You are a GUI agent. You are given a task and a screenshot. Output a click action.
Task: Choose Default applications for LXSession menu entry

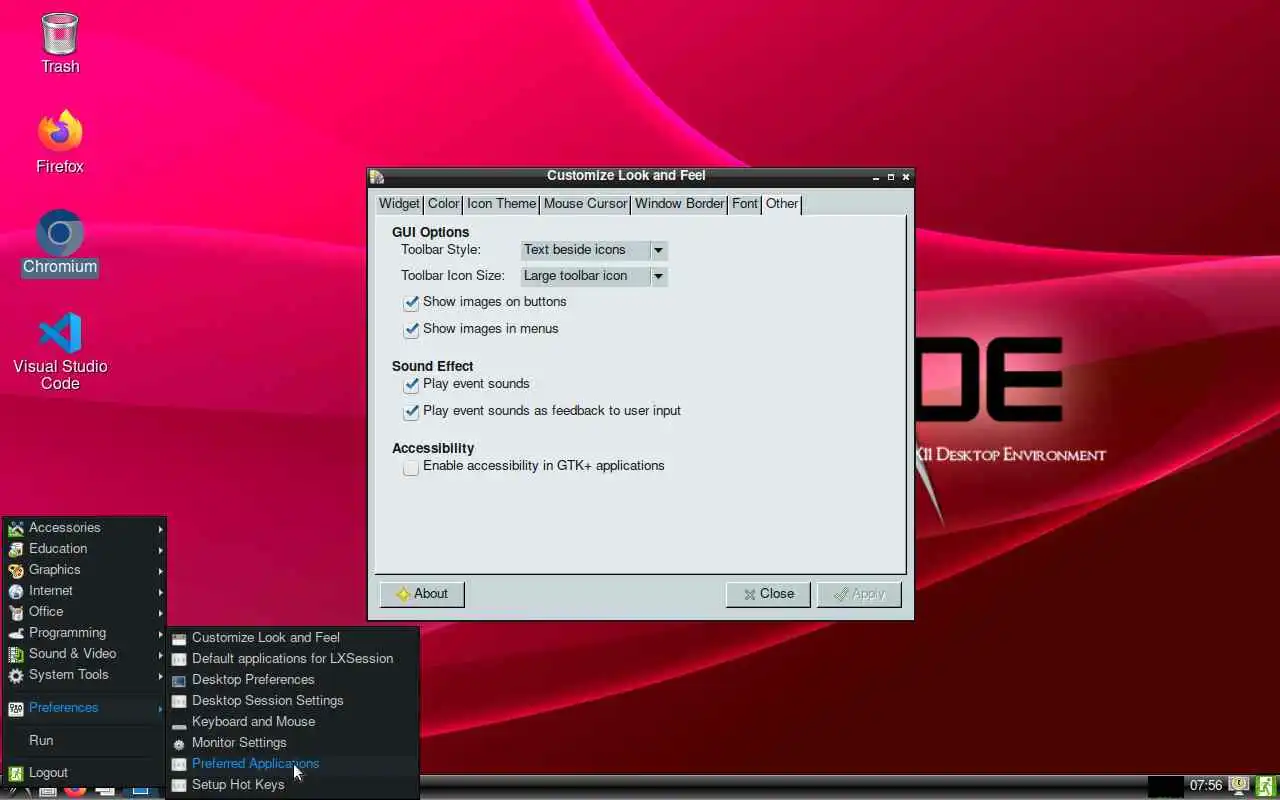[293, 659]
